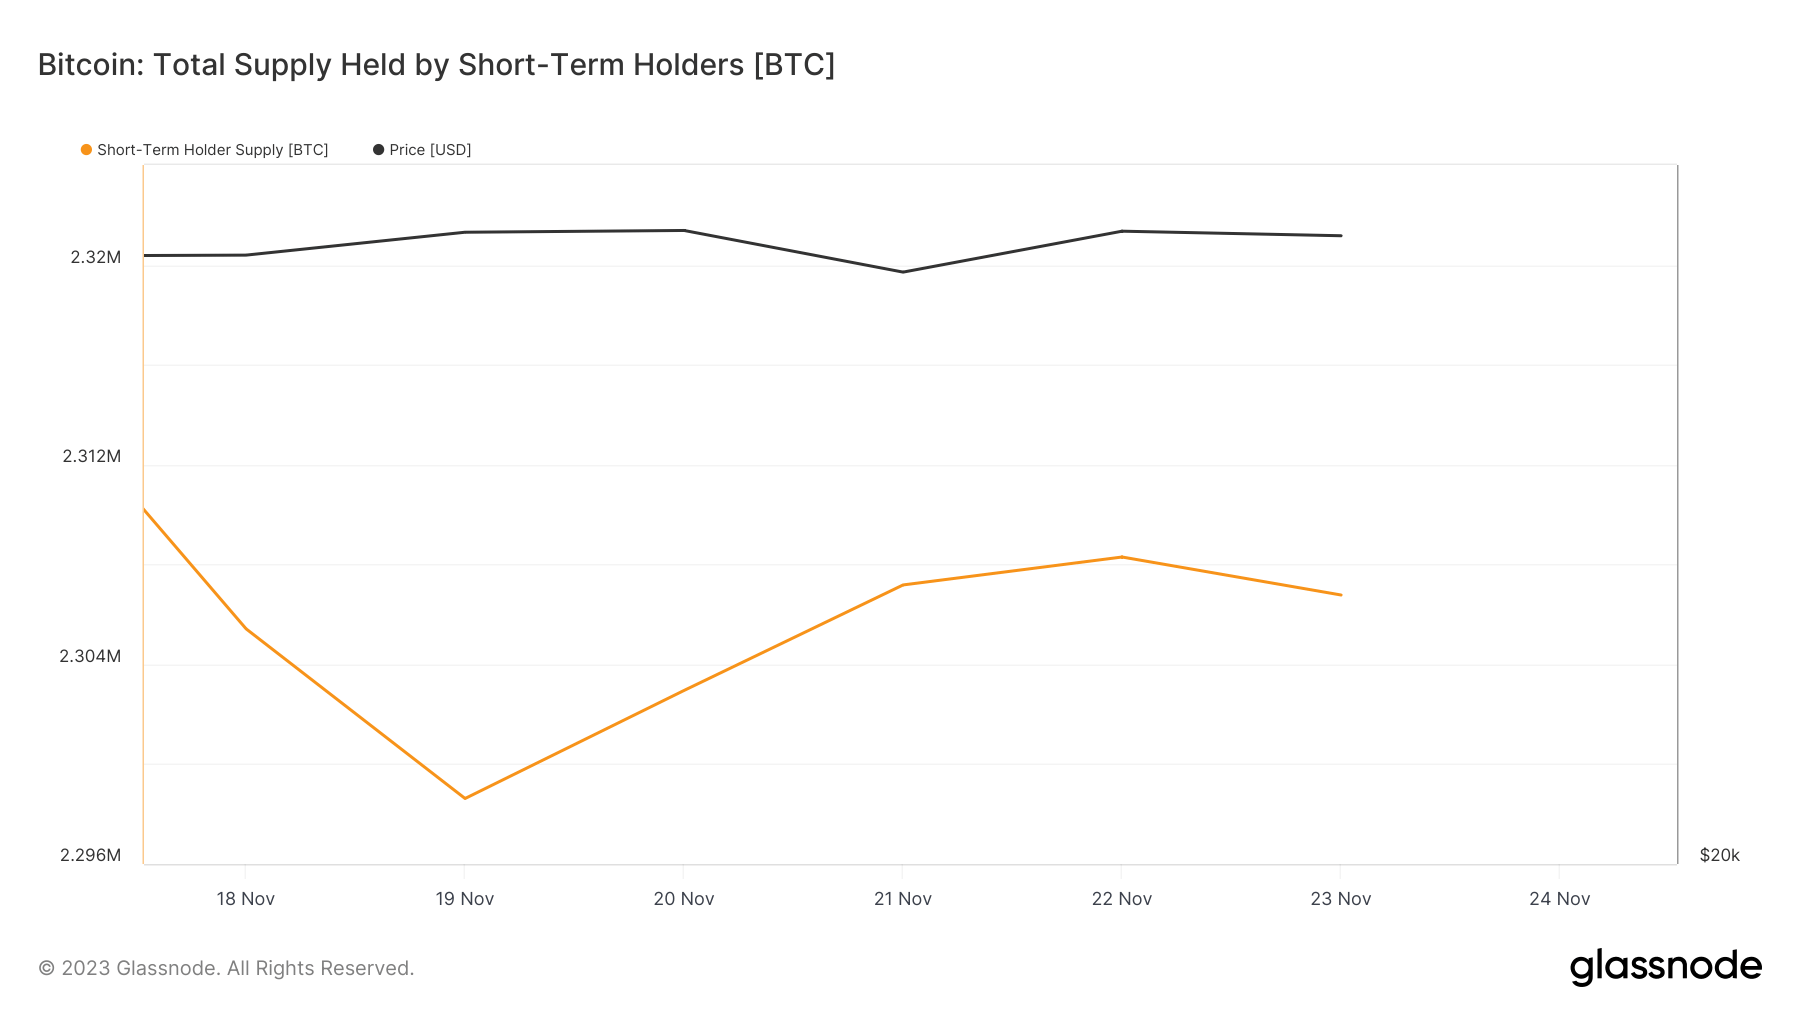Select the 21 Nov x-axis label
The width and height of the screenshot is (1800, 1013).
point(902,899)
